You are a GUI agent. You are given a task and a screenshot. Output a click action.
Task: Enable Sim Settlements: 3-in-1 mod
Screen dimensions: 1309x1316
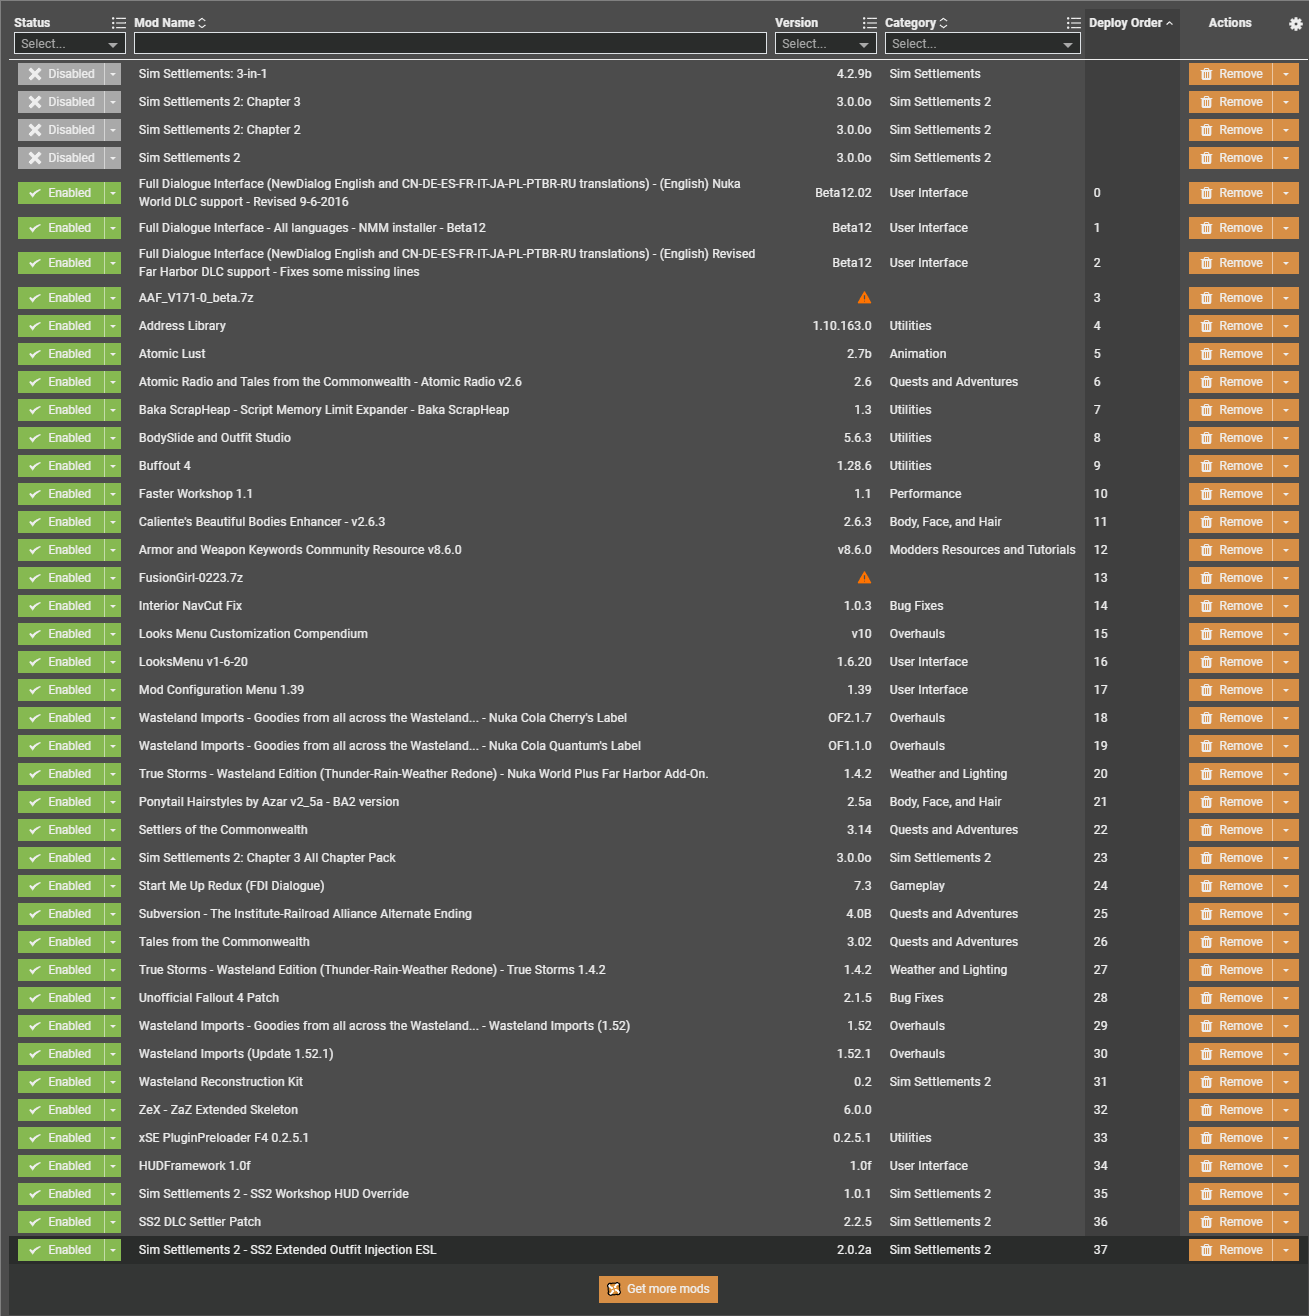point(61,74)
